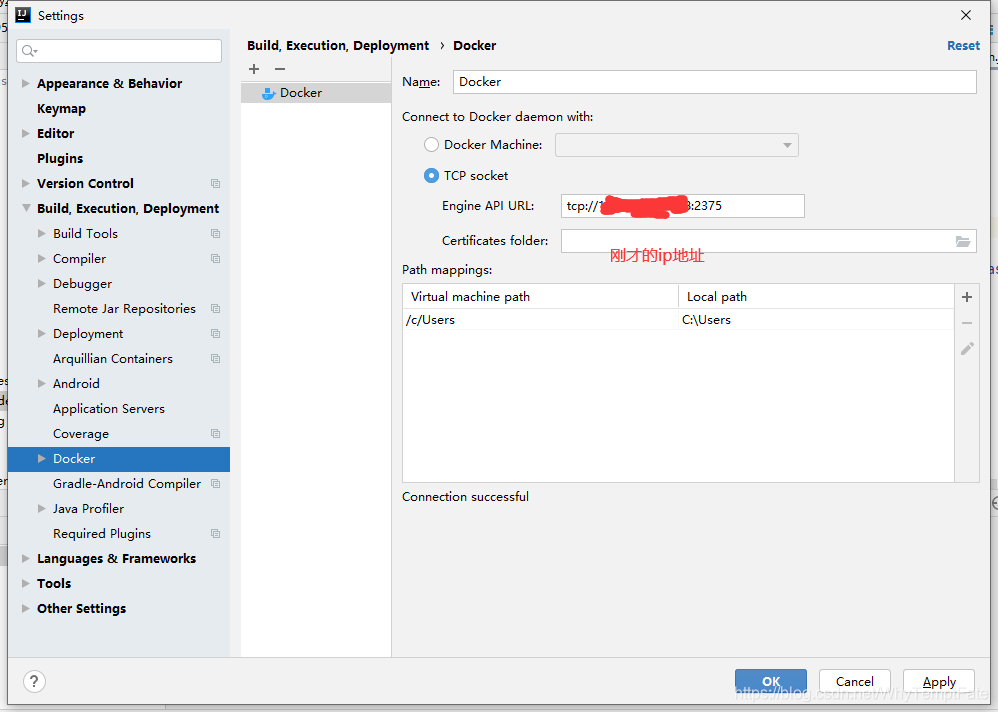
Task: Expand the Debugger node
Action: click(41, 283)
